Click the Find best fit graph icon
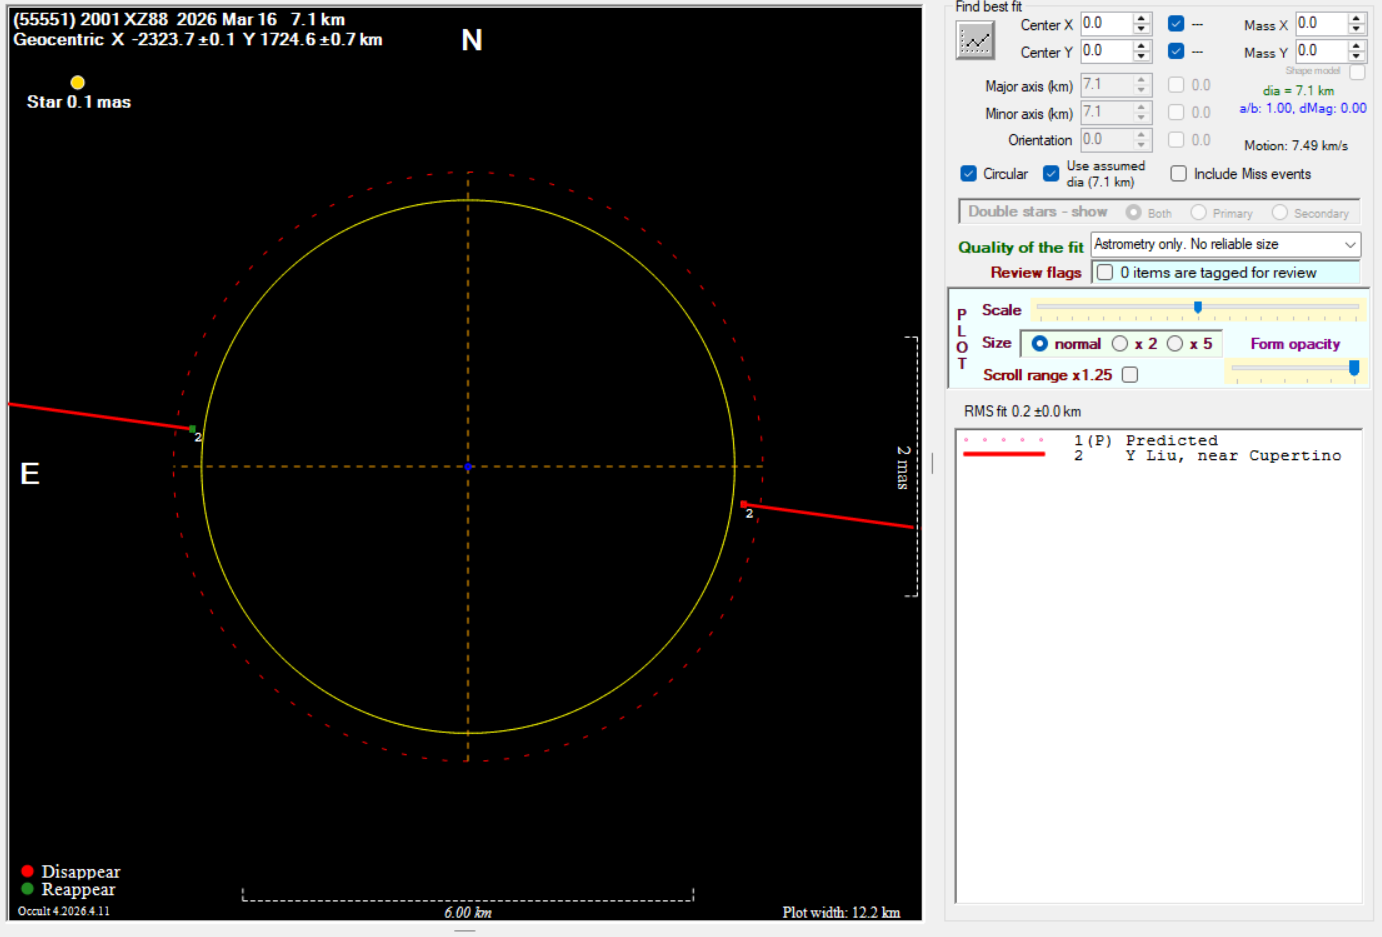Image resolution: width=1382 pixels, height=937 pixels. (x=975, y=41)
